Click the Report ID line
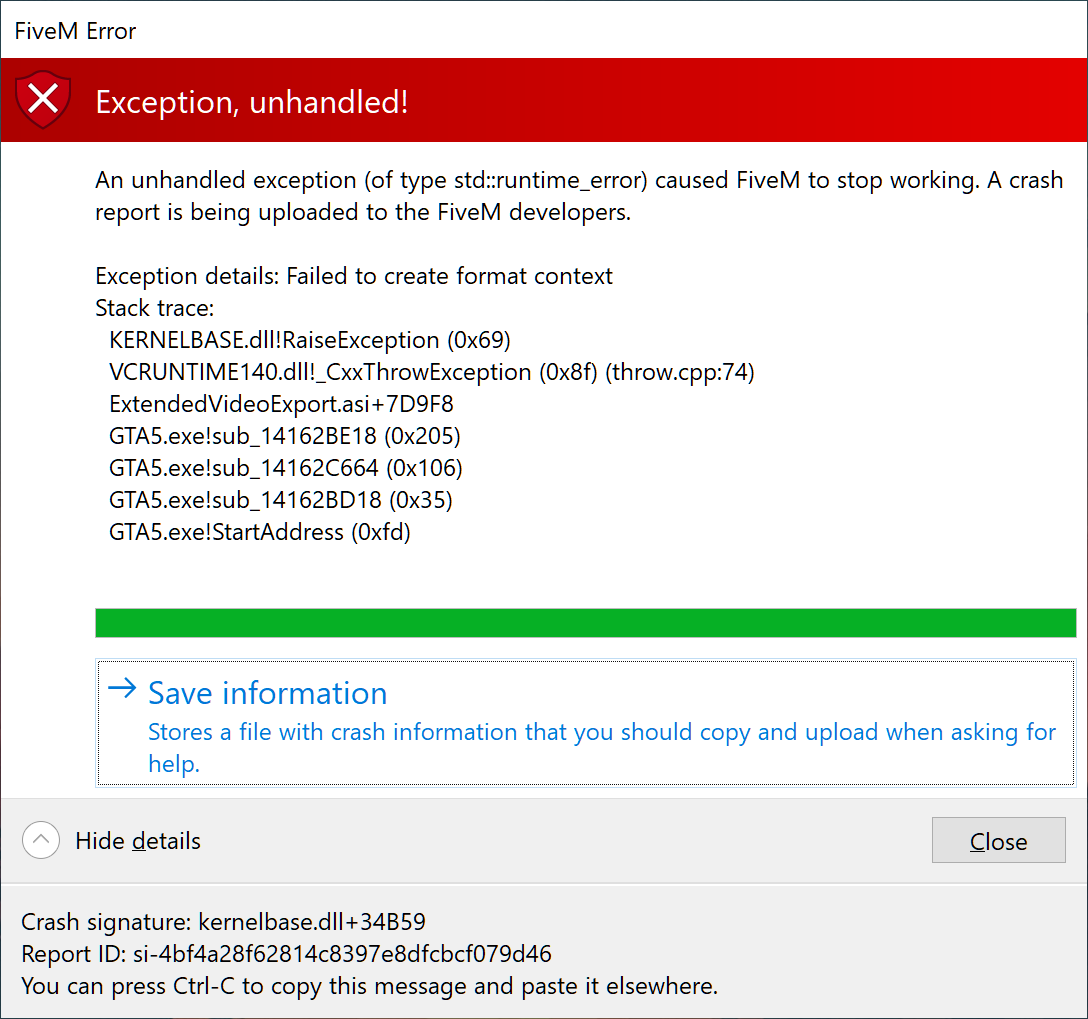 click(x=286, y=953)
